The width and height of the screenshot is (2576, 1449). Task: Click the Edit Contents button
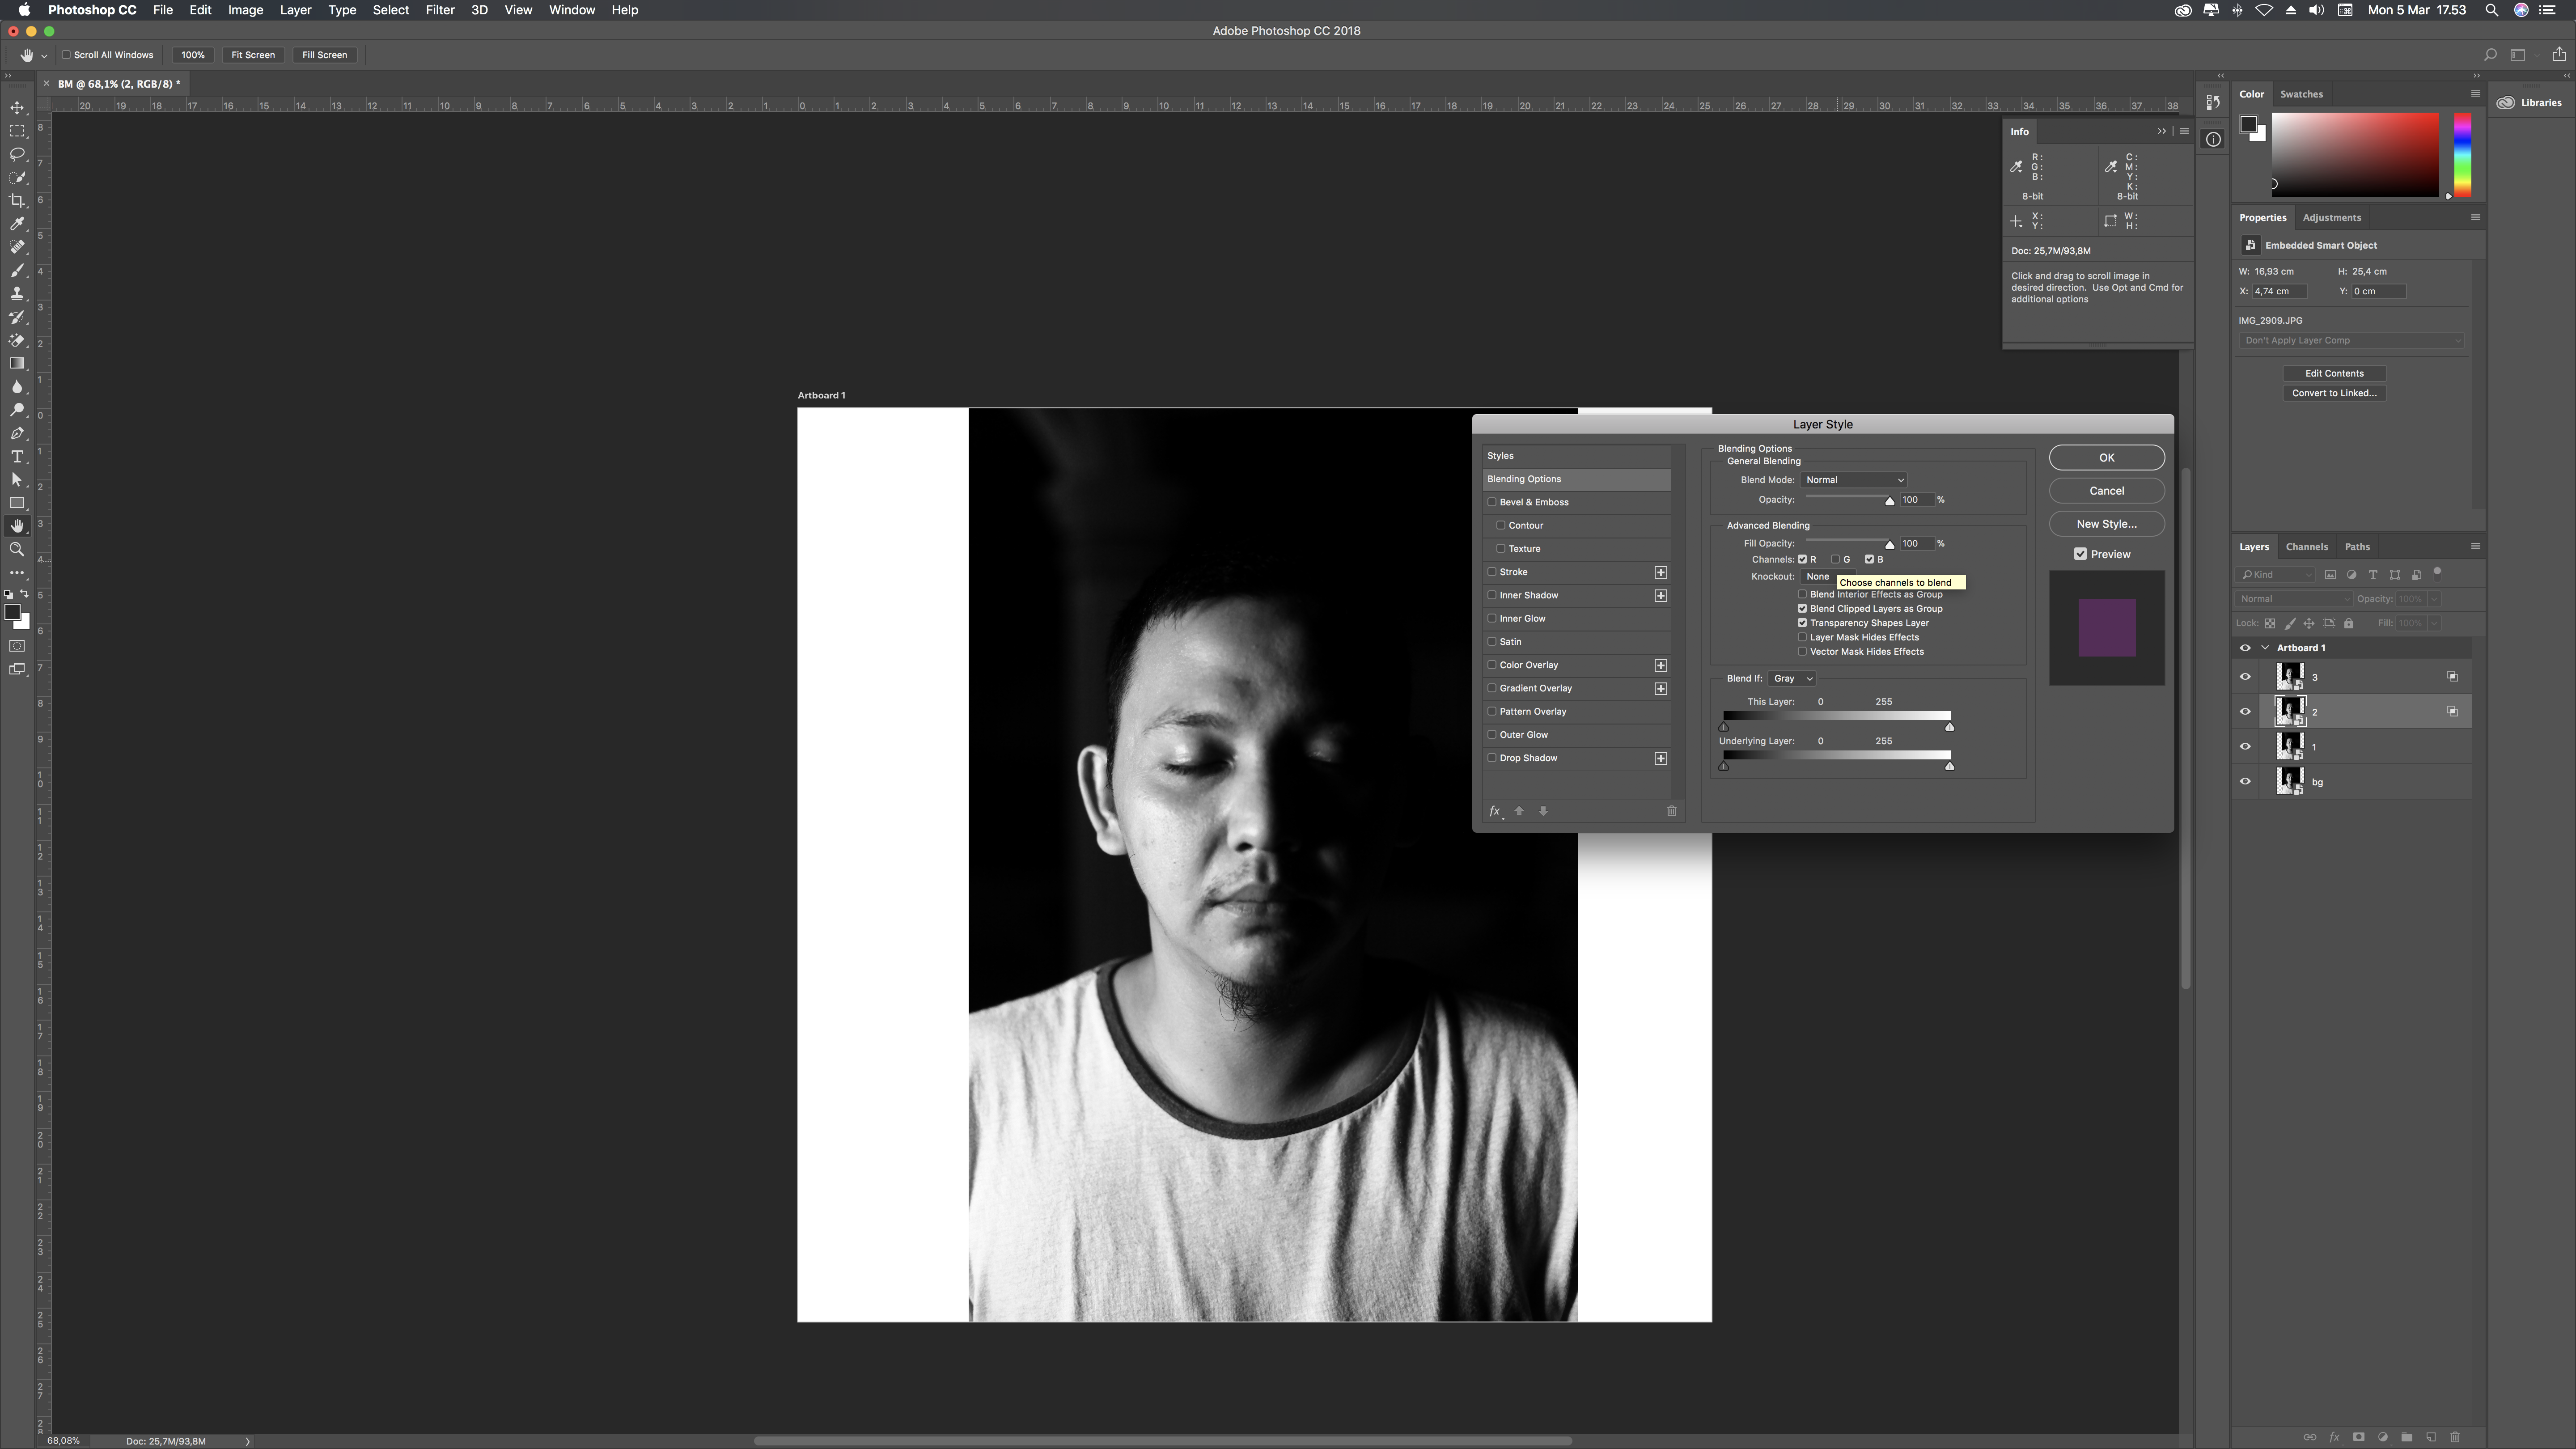[2334, 373]
